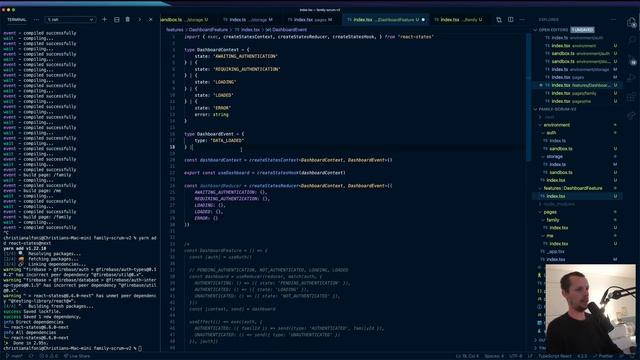Switch to the TERMINAL panel tab
The height and width of the screenshot is (360, 640).
point(17,19)
